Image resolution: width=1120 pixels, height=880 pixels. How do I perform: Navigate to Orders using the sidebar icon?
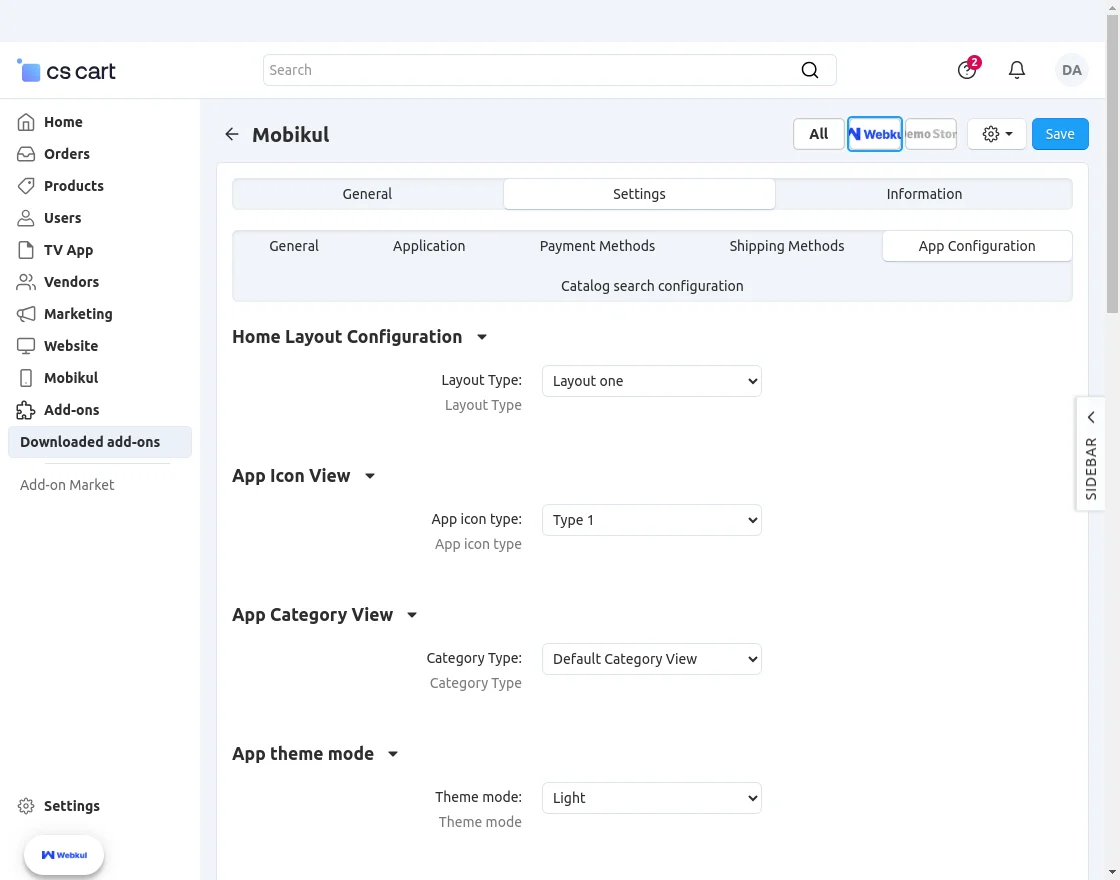tap(30, 154)
